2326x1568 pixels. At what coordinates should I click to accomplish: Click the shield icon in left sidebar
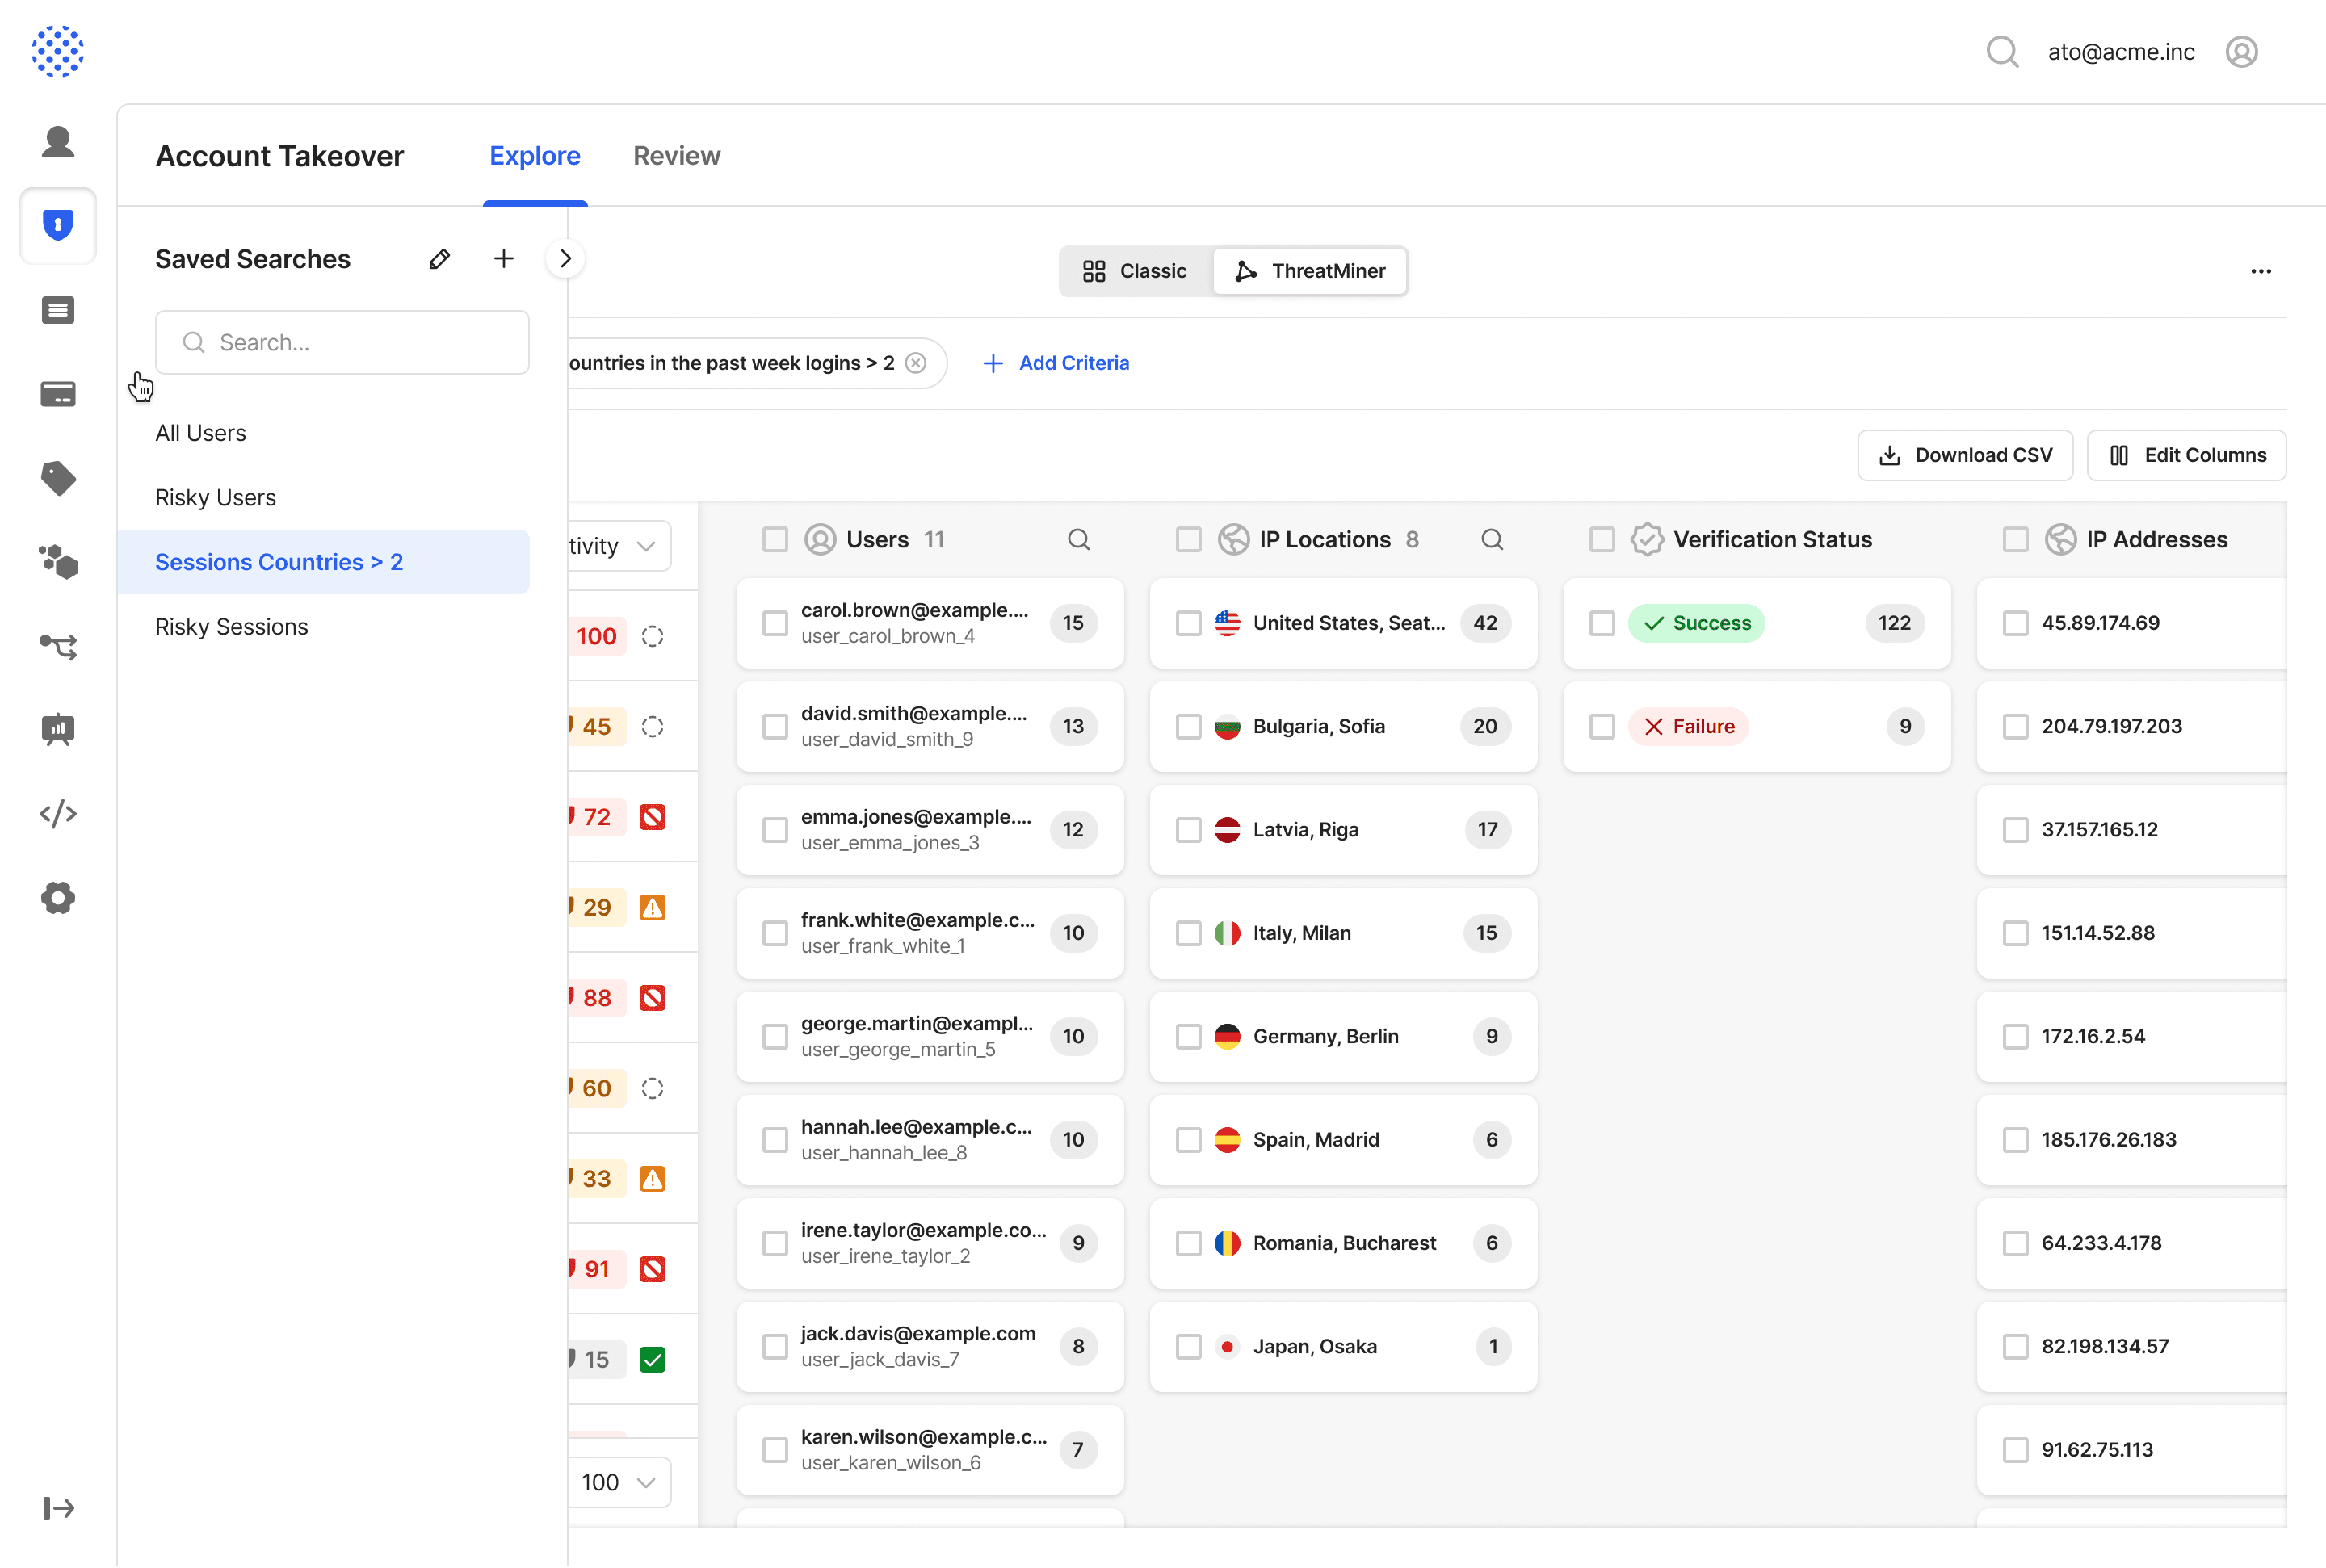(x=58, y=225)
